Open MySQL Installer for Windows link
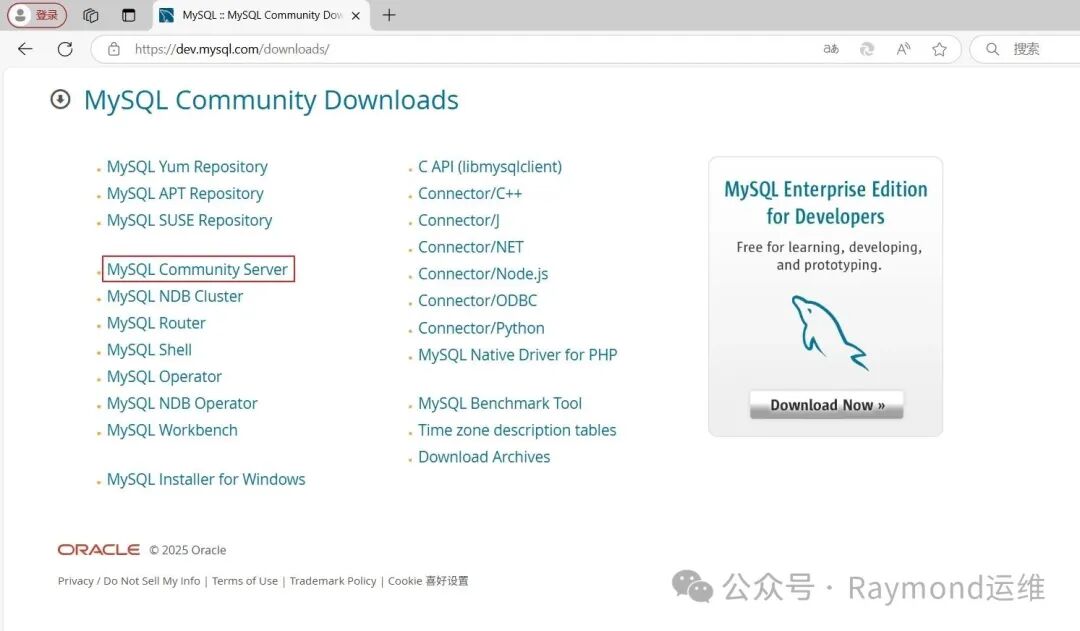Screen dimensions: 1080x631 pos(206,479)
